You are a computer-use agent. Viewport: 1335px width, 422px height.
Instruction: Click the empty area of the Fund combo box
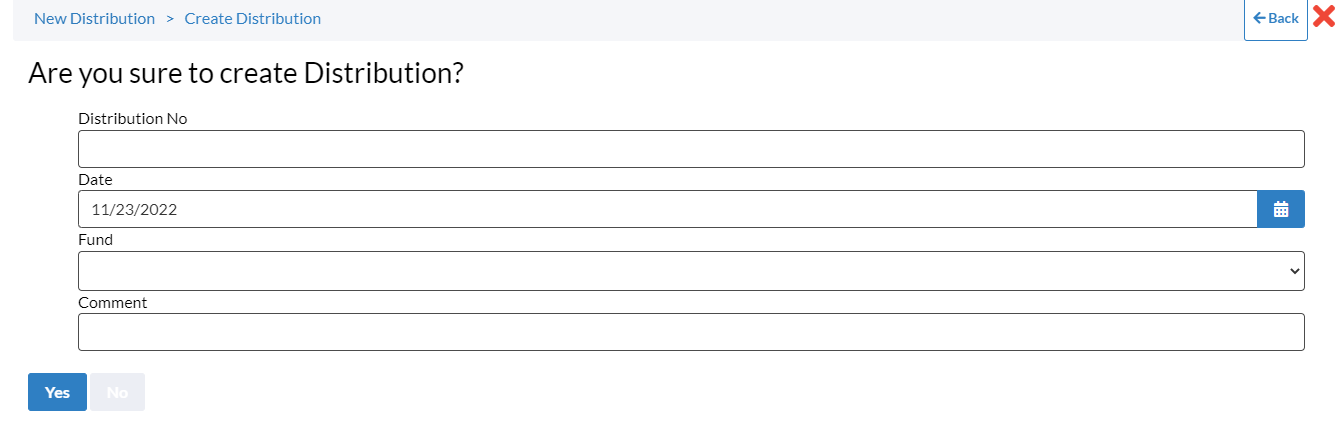[680, 271]
